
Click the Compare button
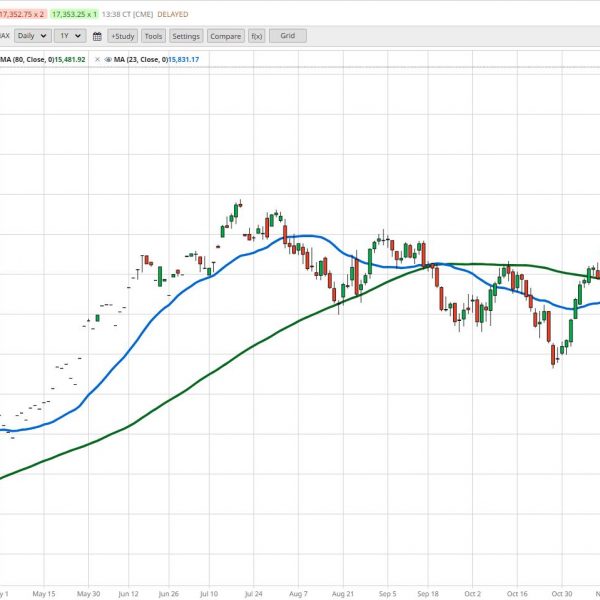(226, 36)
